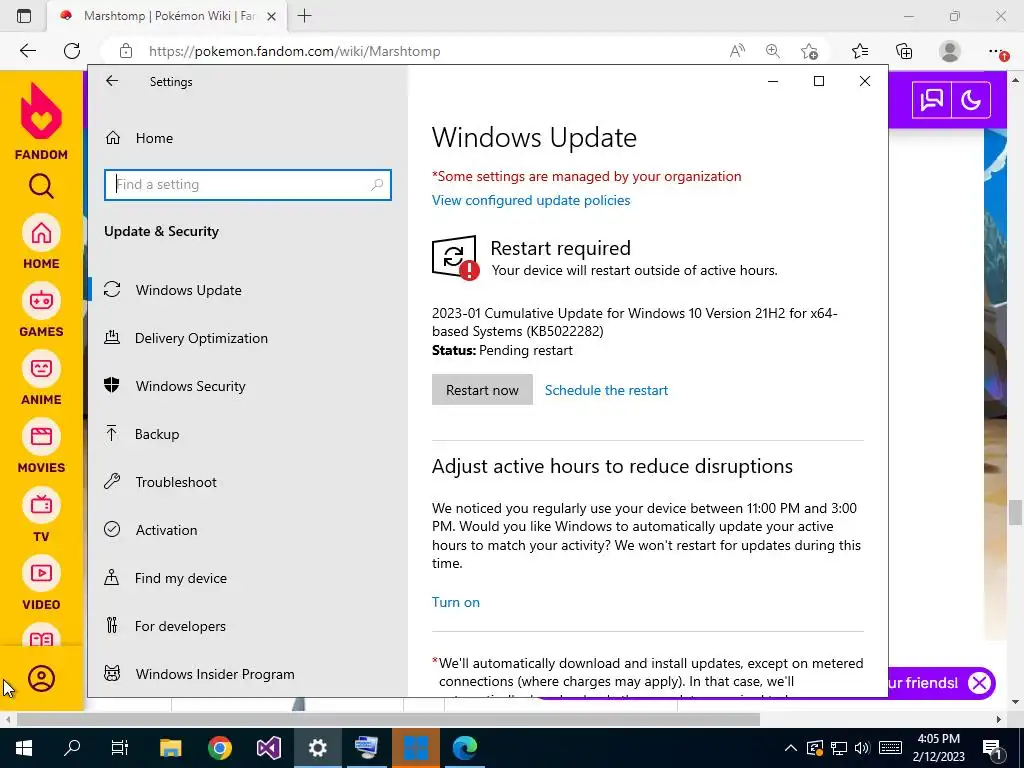Open Fandom discussions chat icon
The image size is (1024, 768).
pos(931,100)
